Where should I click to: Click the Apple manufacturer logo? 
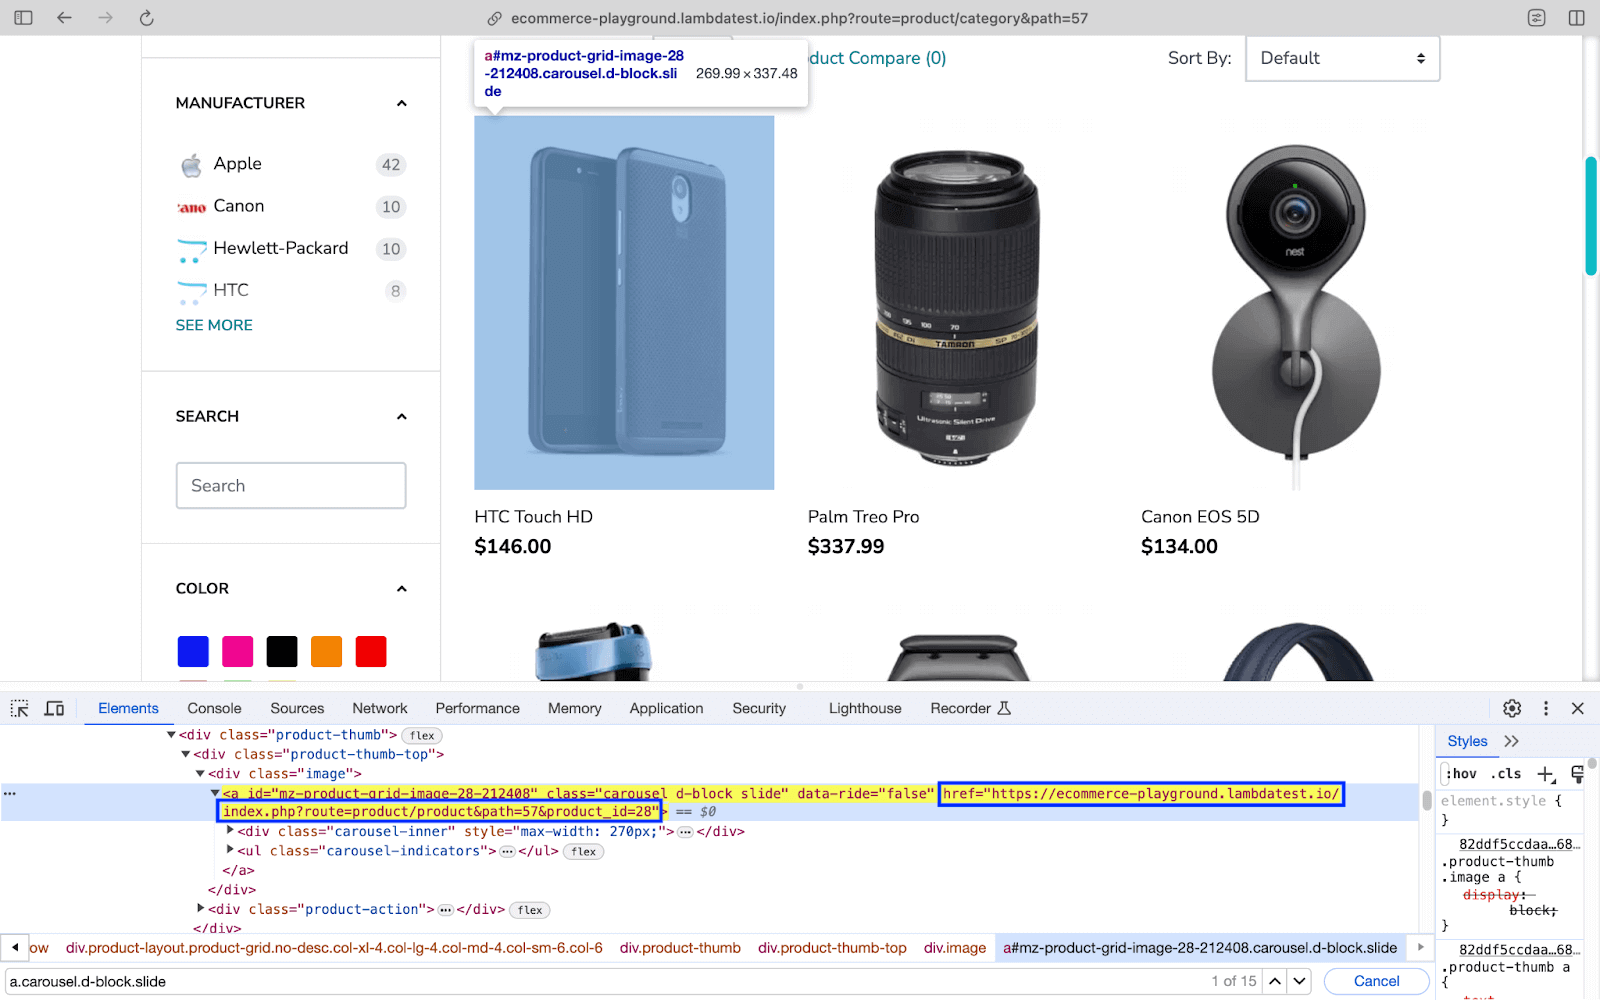[x=191, y=165]
